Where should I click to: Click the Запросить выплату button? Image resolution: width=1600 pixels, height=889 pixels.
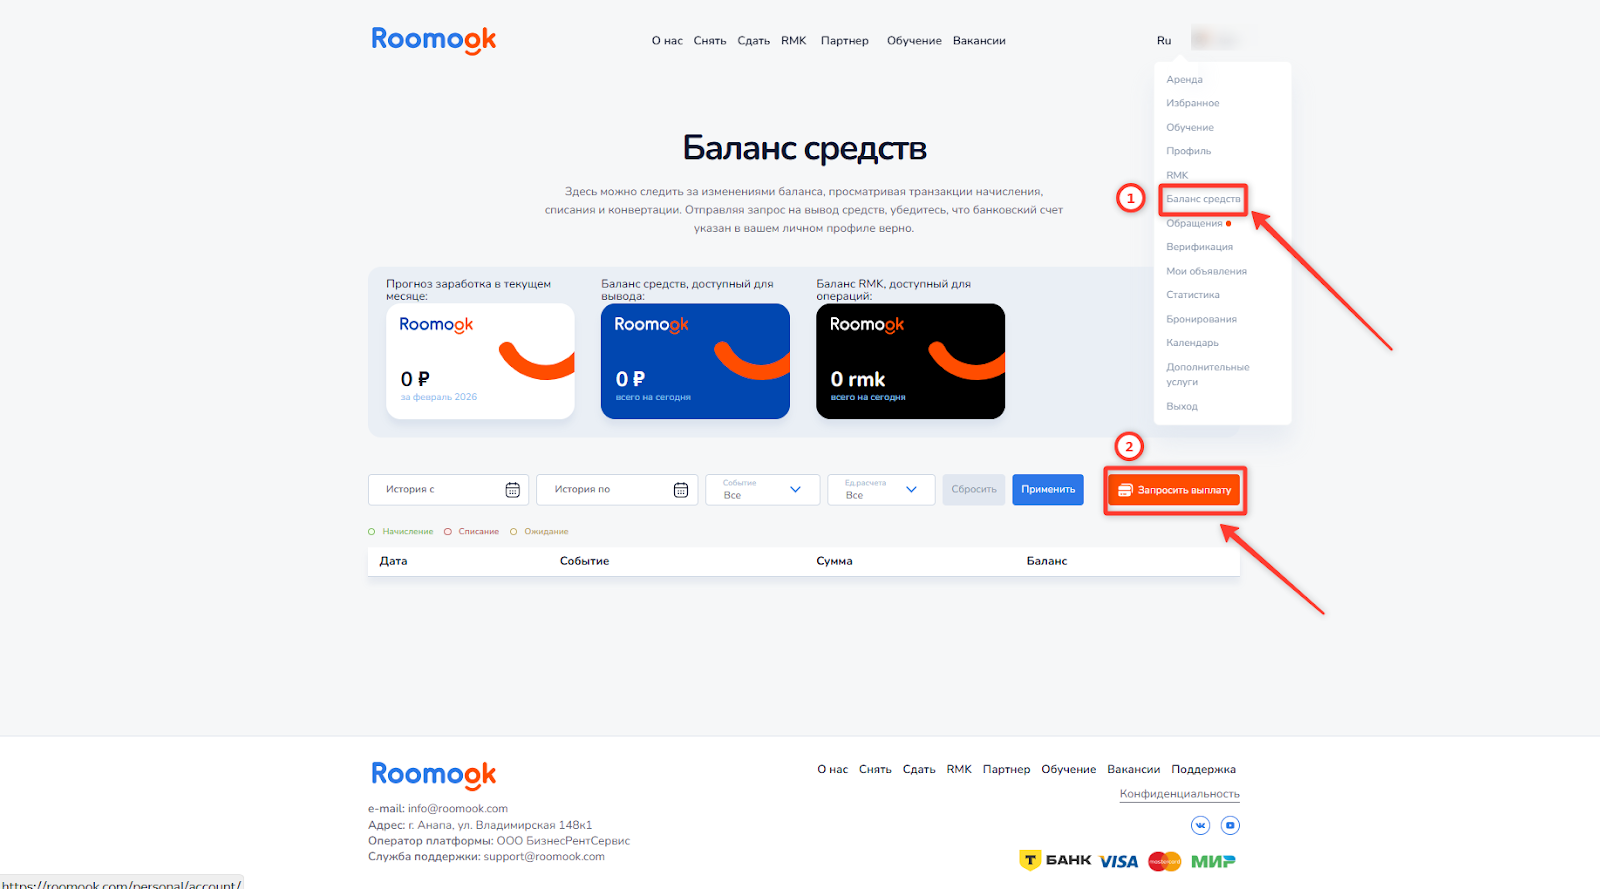pos(1174,490)
